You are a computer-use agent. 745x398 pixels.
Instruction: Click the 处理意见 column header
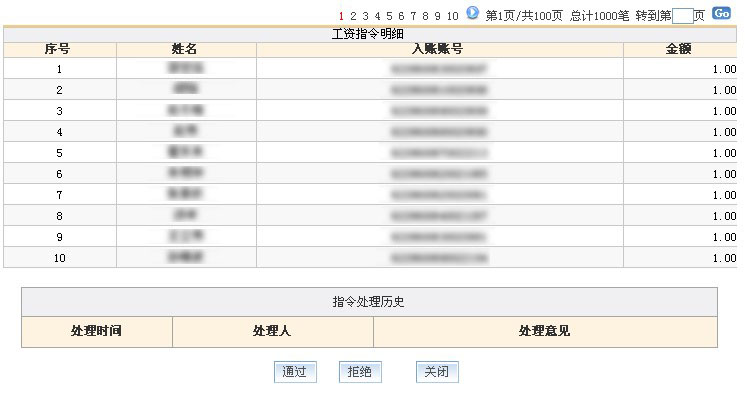pyautogui.click(x=544, y=331)
